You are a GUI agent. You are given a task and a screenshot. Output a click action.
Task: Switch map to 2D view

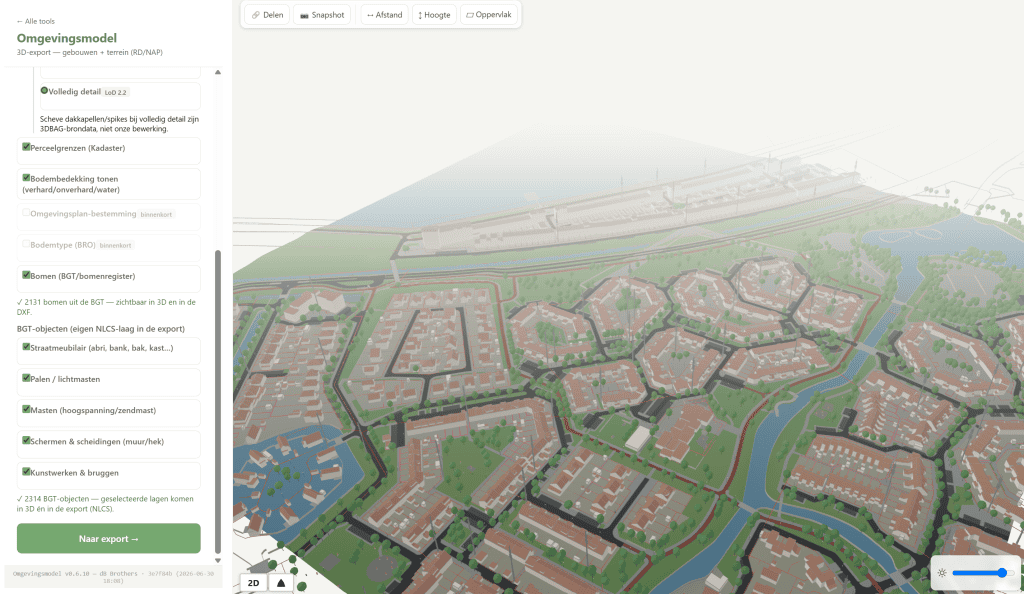point(253,583)
